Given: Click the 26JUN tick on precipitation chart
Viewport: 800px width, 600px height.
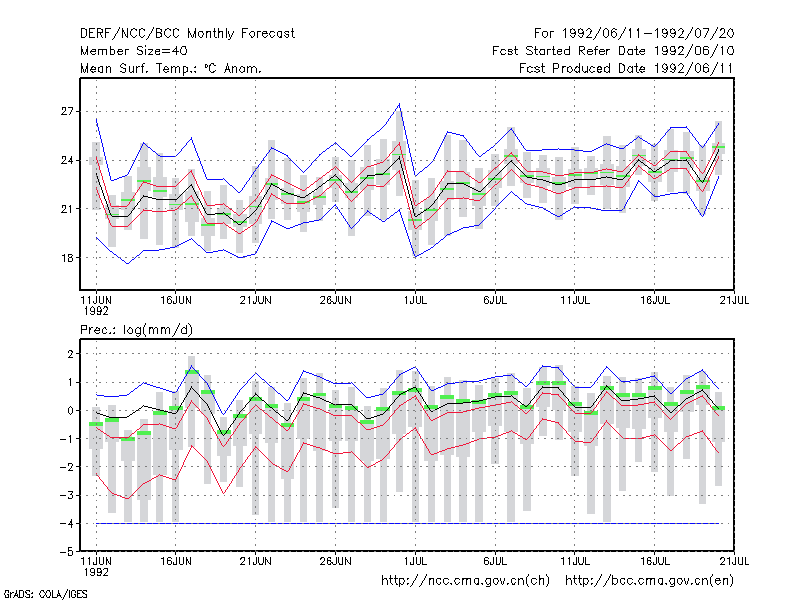Looking at the screenshot, I should click(335, 561).
